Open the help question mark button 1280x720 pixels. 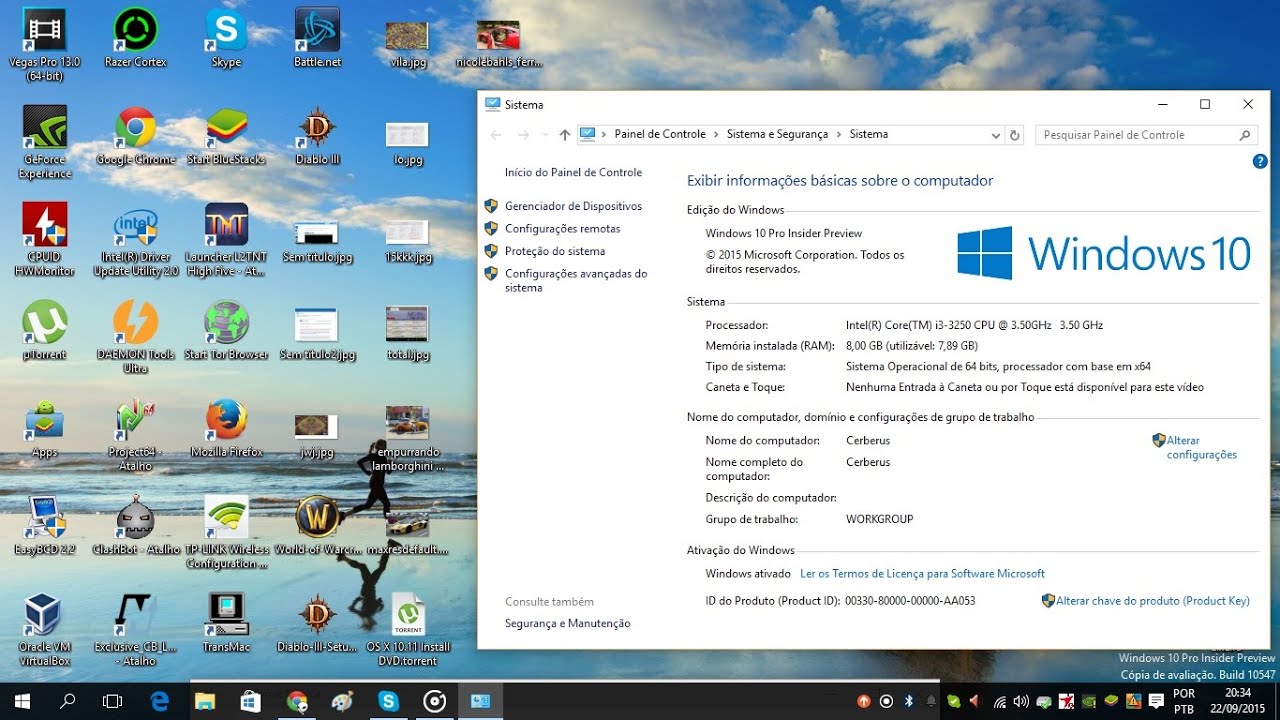(1260, 161)
